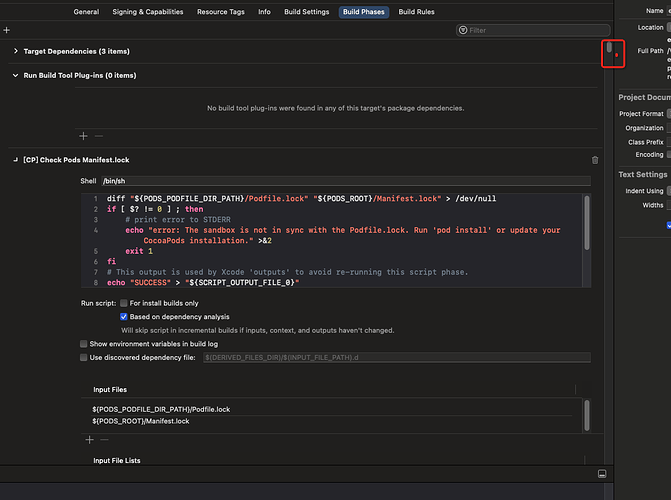
Task: Enable For install builds only checkbox
Action: [x=124, y=303]
